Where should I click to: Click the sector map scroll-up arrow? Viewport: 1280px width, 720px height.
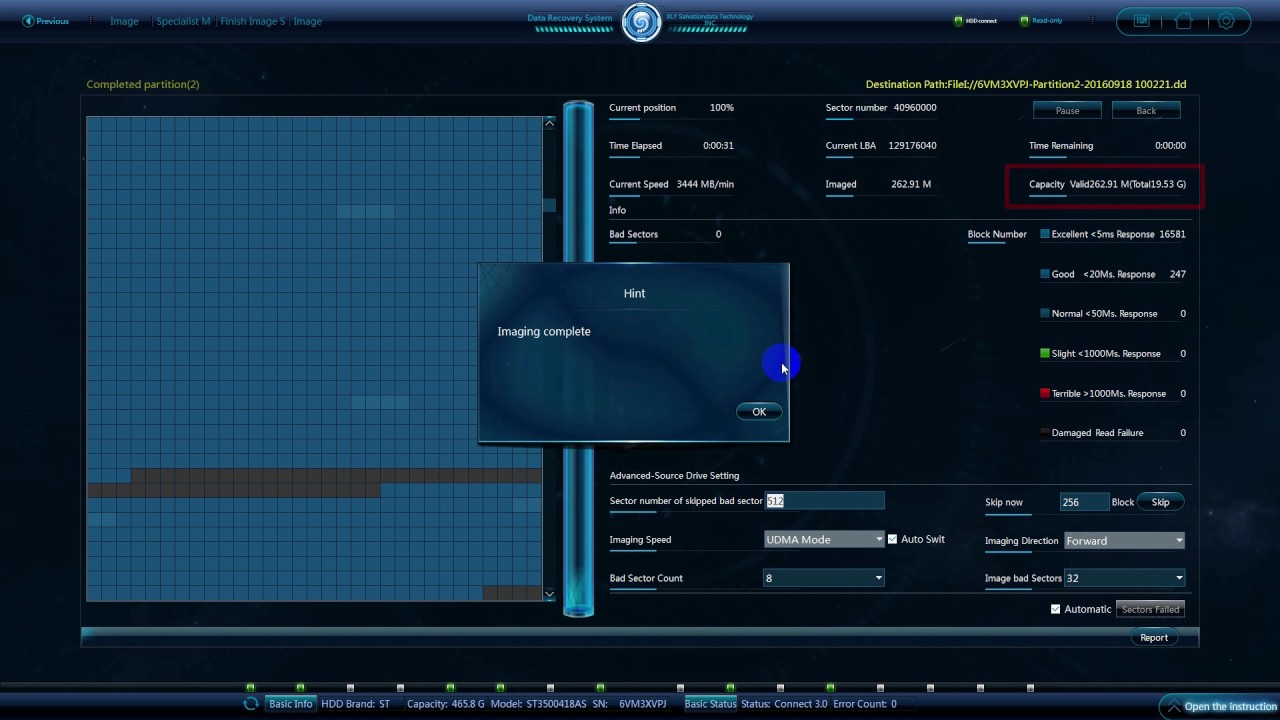tap(549, 123)
